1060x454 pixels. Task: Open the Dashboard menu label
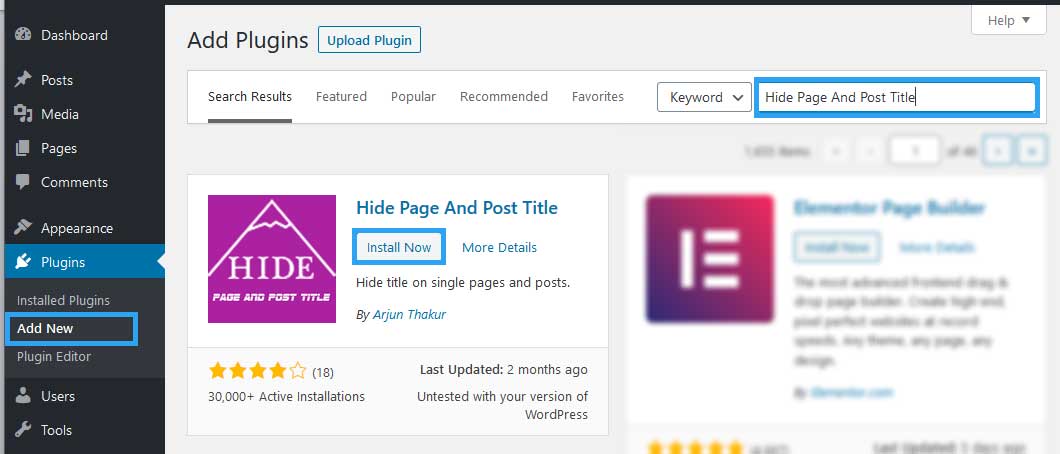74,35
